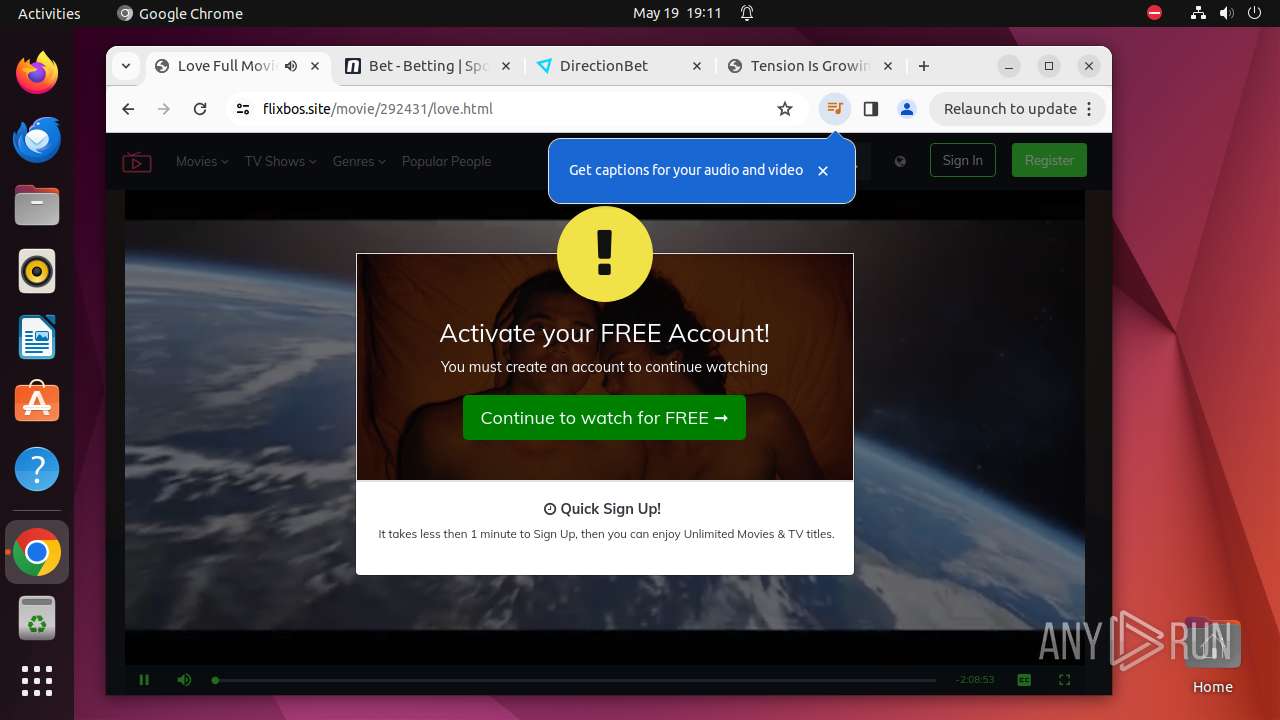Launch LibreOffice Writer from the dock
The height and width of the screenshot is (720, 1280).
37,337
